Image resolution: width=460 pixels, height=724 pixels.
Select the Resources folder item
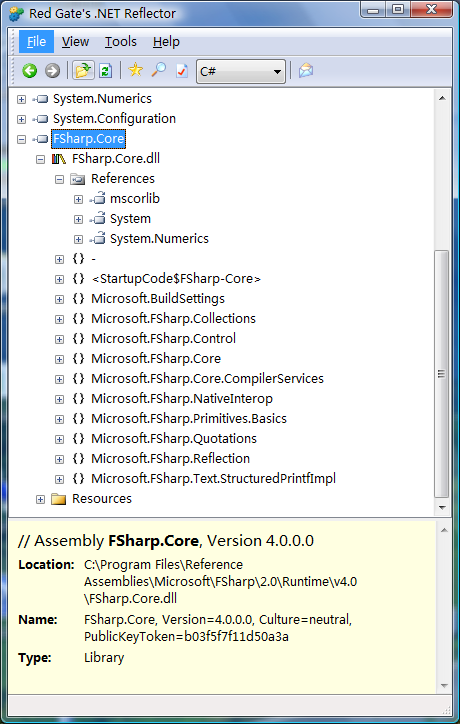click(102, 498)
